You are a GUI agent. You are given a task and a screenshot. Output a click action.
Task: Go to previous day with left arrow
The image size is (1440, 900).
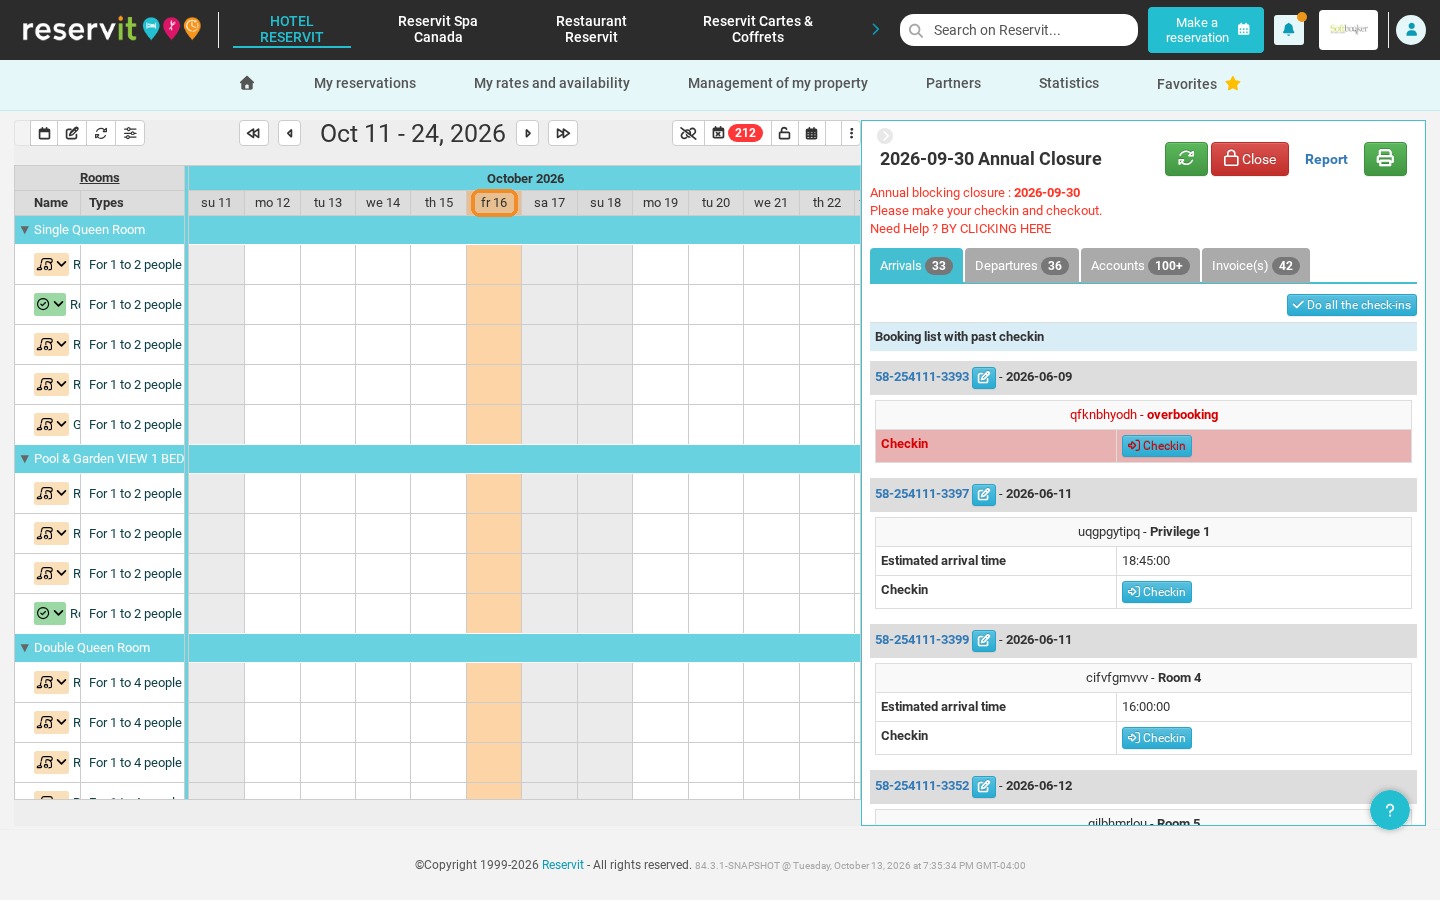290,133
